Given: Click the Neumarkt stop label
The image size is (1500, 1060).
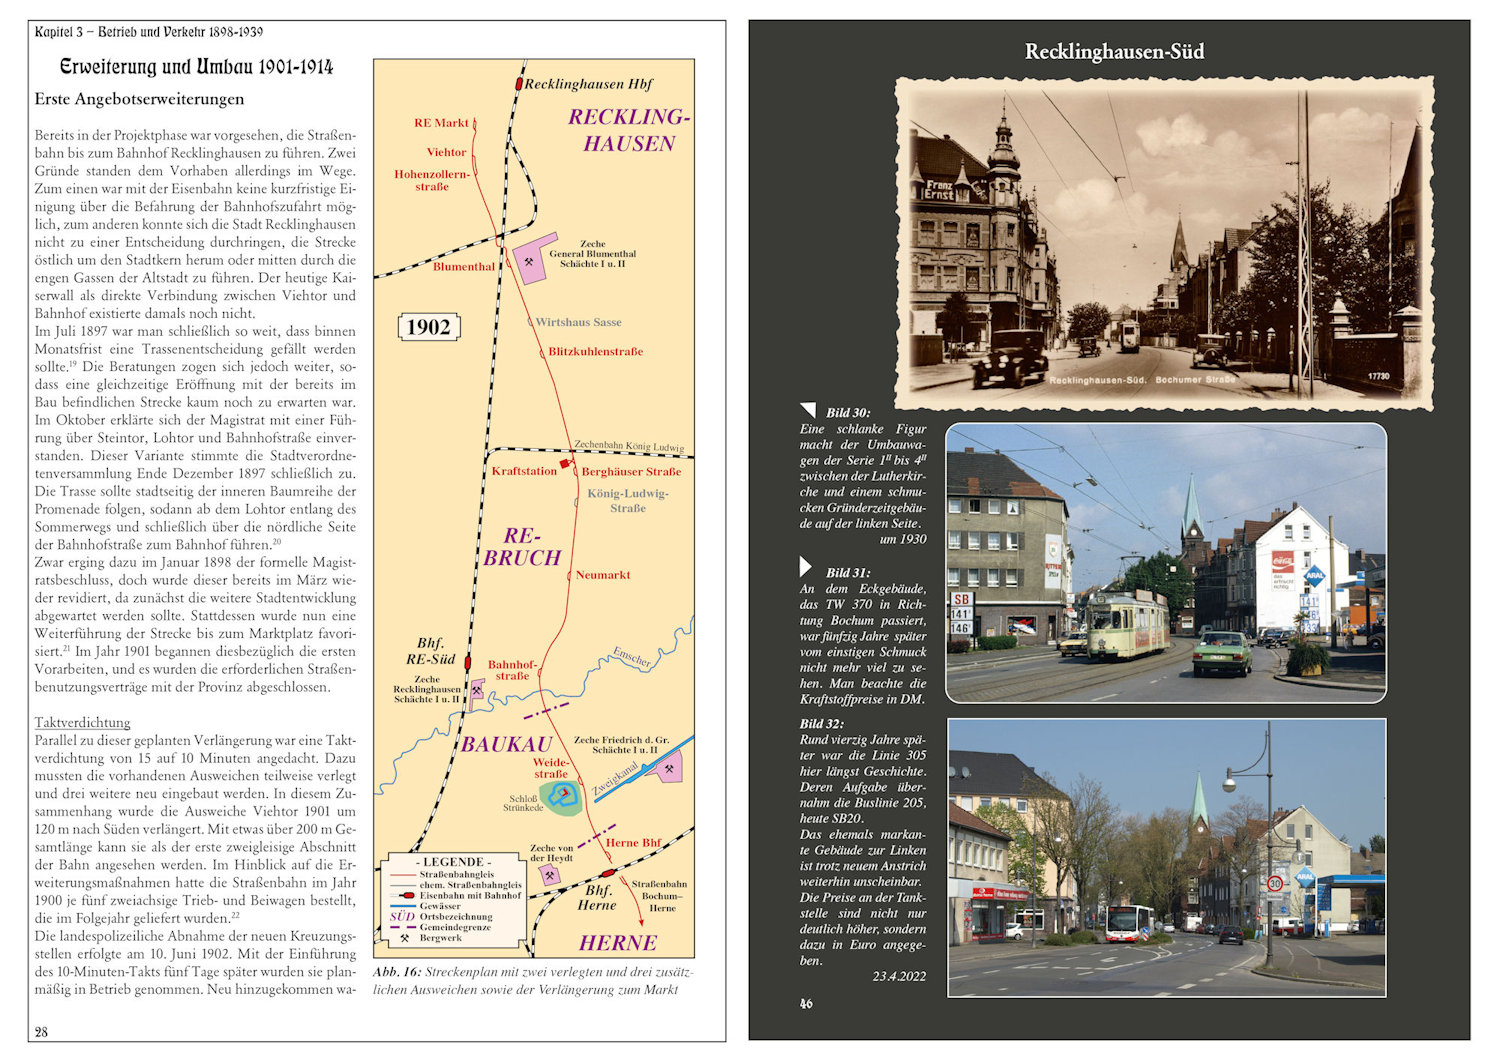Looking at the screenshot, I should coord(603,575).
